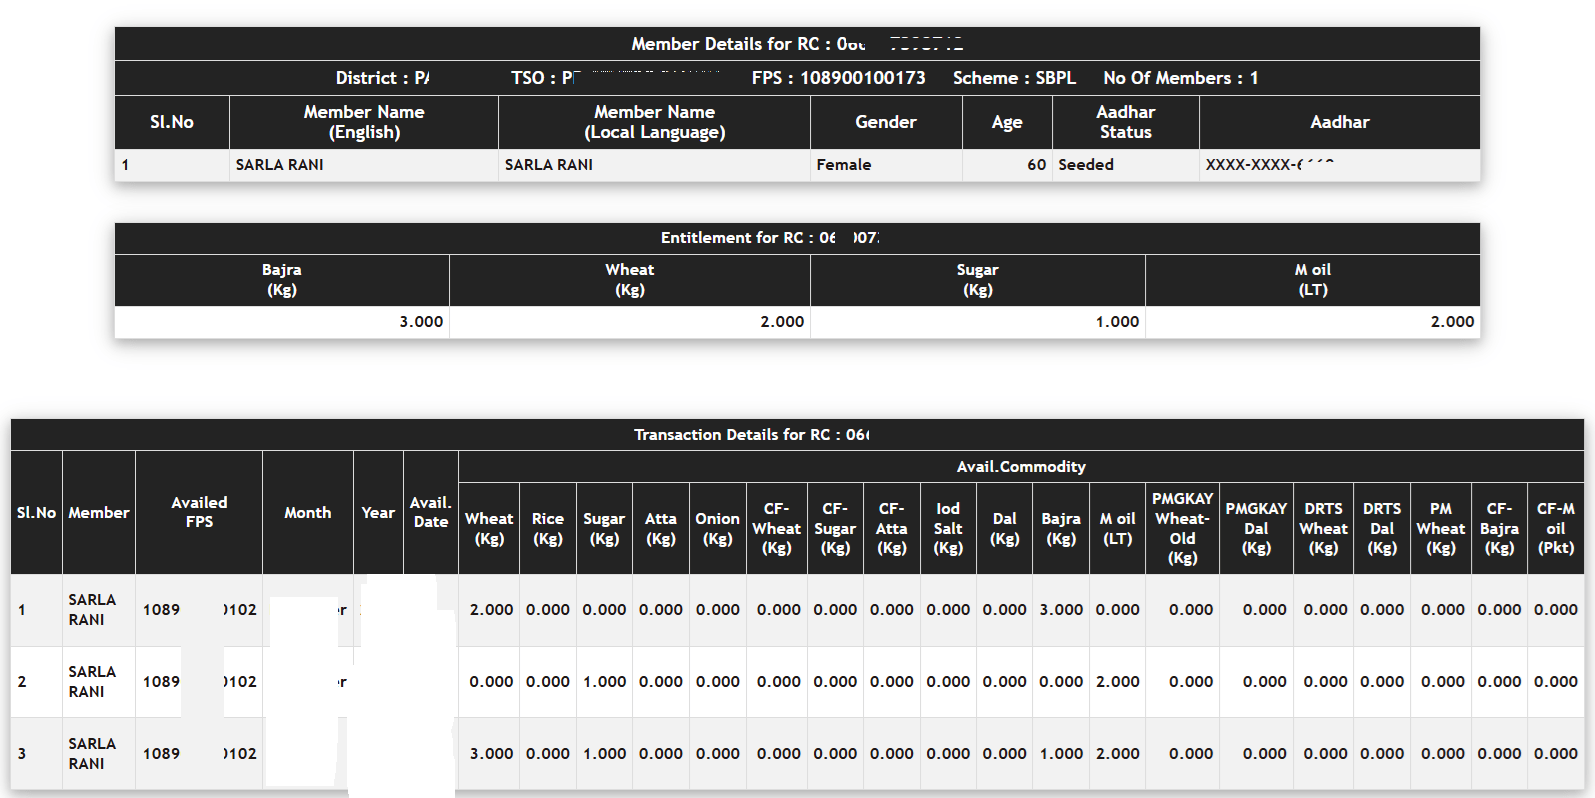Viewport: 1595px width, 798px height.
Task: Click the Dal (Kg) transaction column header
Action: 1005,529
